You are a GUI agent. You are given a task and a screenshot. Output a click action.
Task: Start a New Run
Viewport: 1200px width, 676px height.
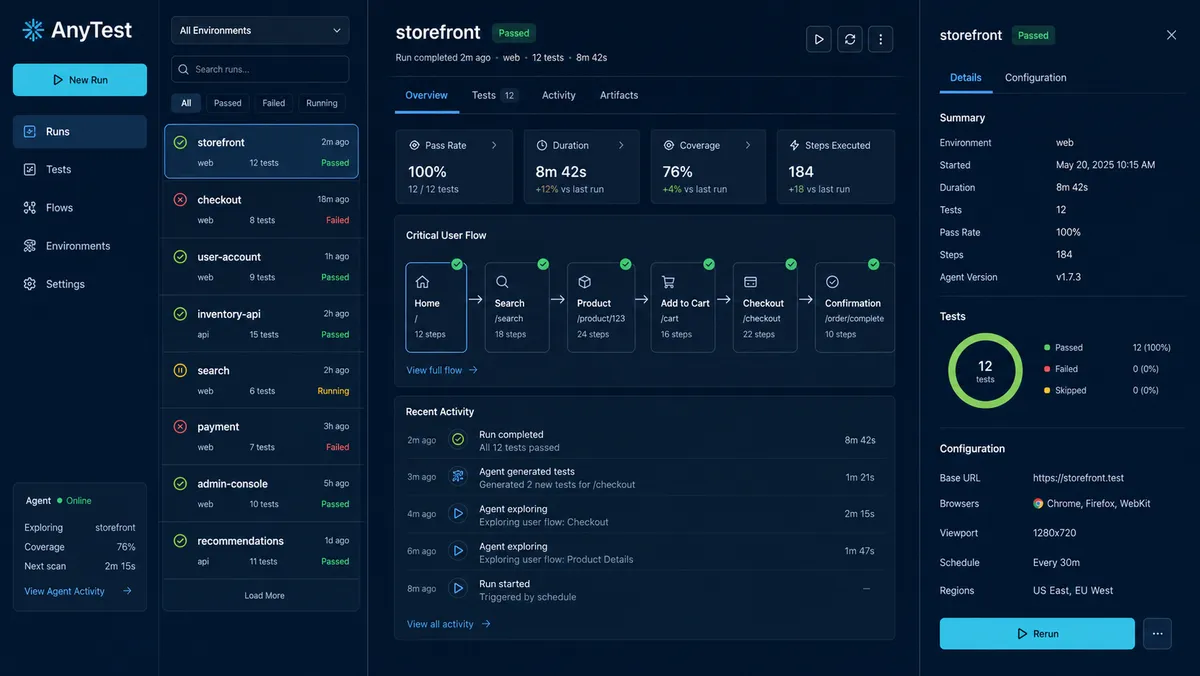point(80,80)
